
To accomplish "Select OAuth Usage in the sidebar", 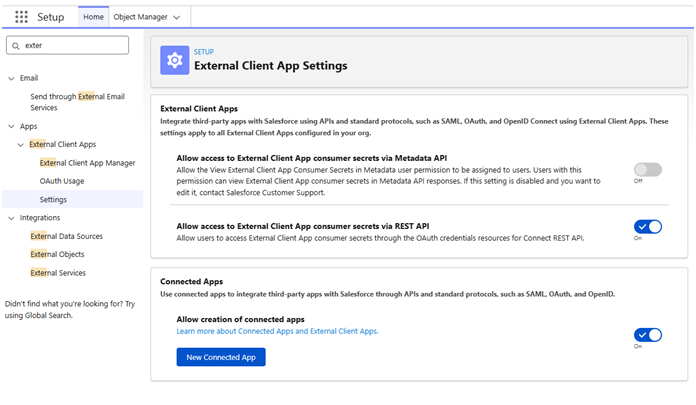I will pyautogui.click(x=61, y=181).
